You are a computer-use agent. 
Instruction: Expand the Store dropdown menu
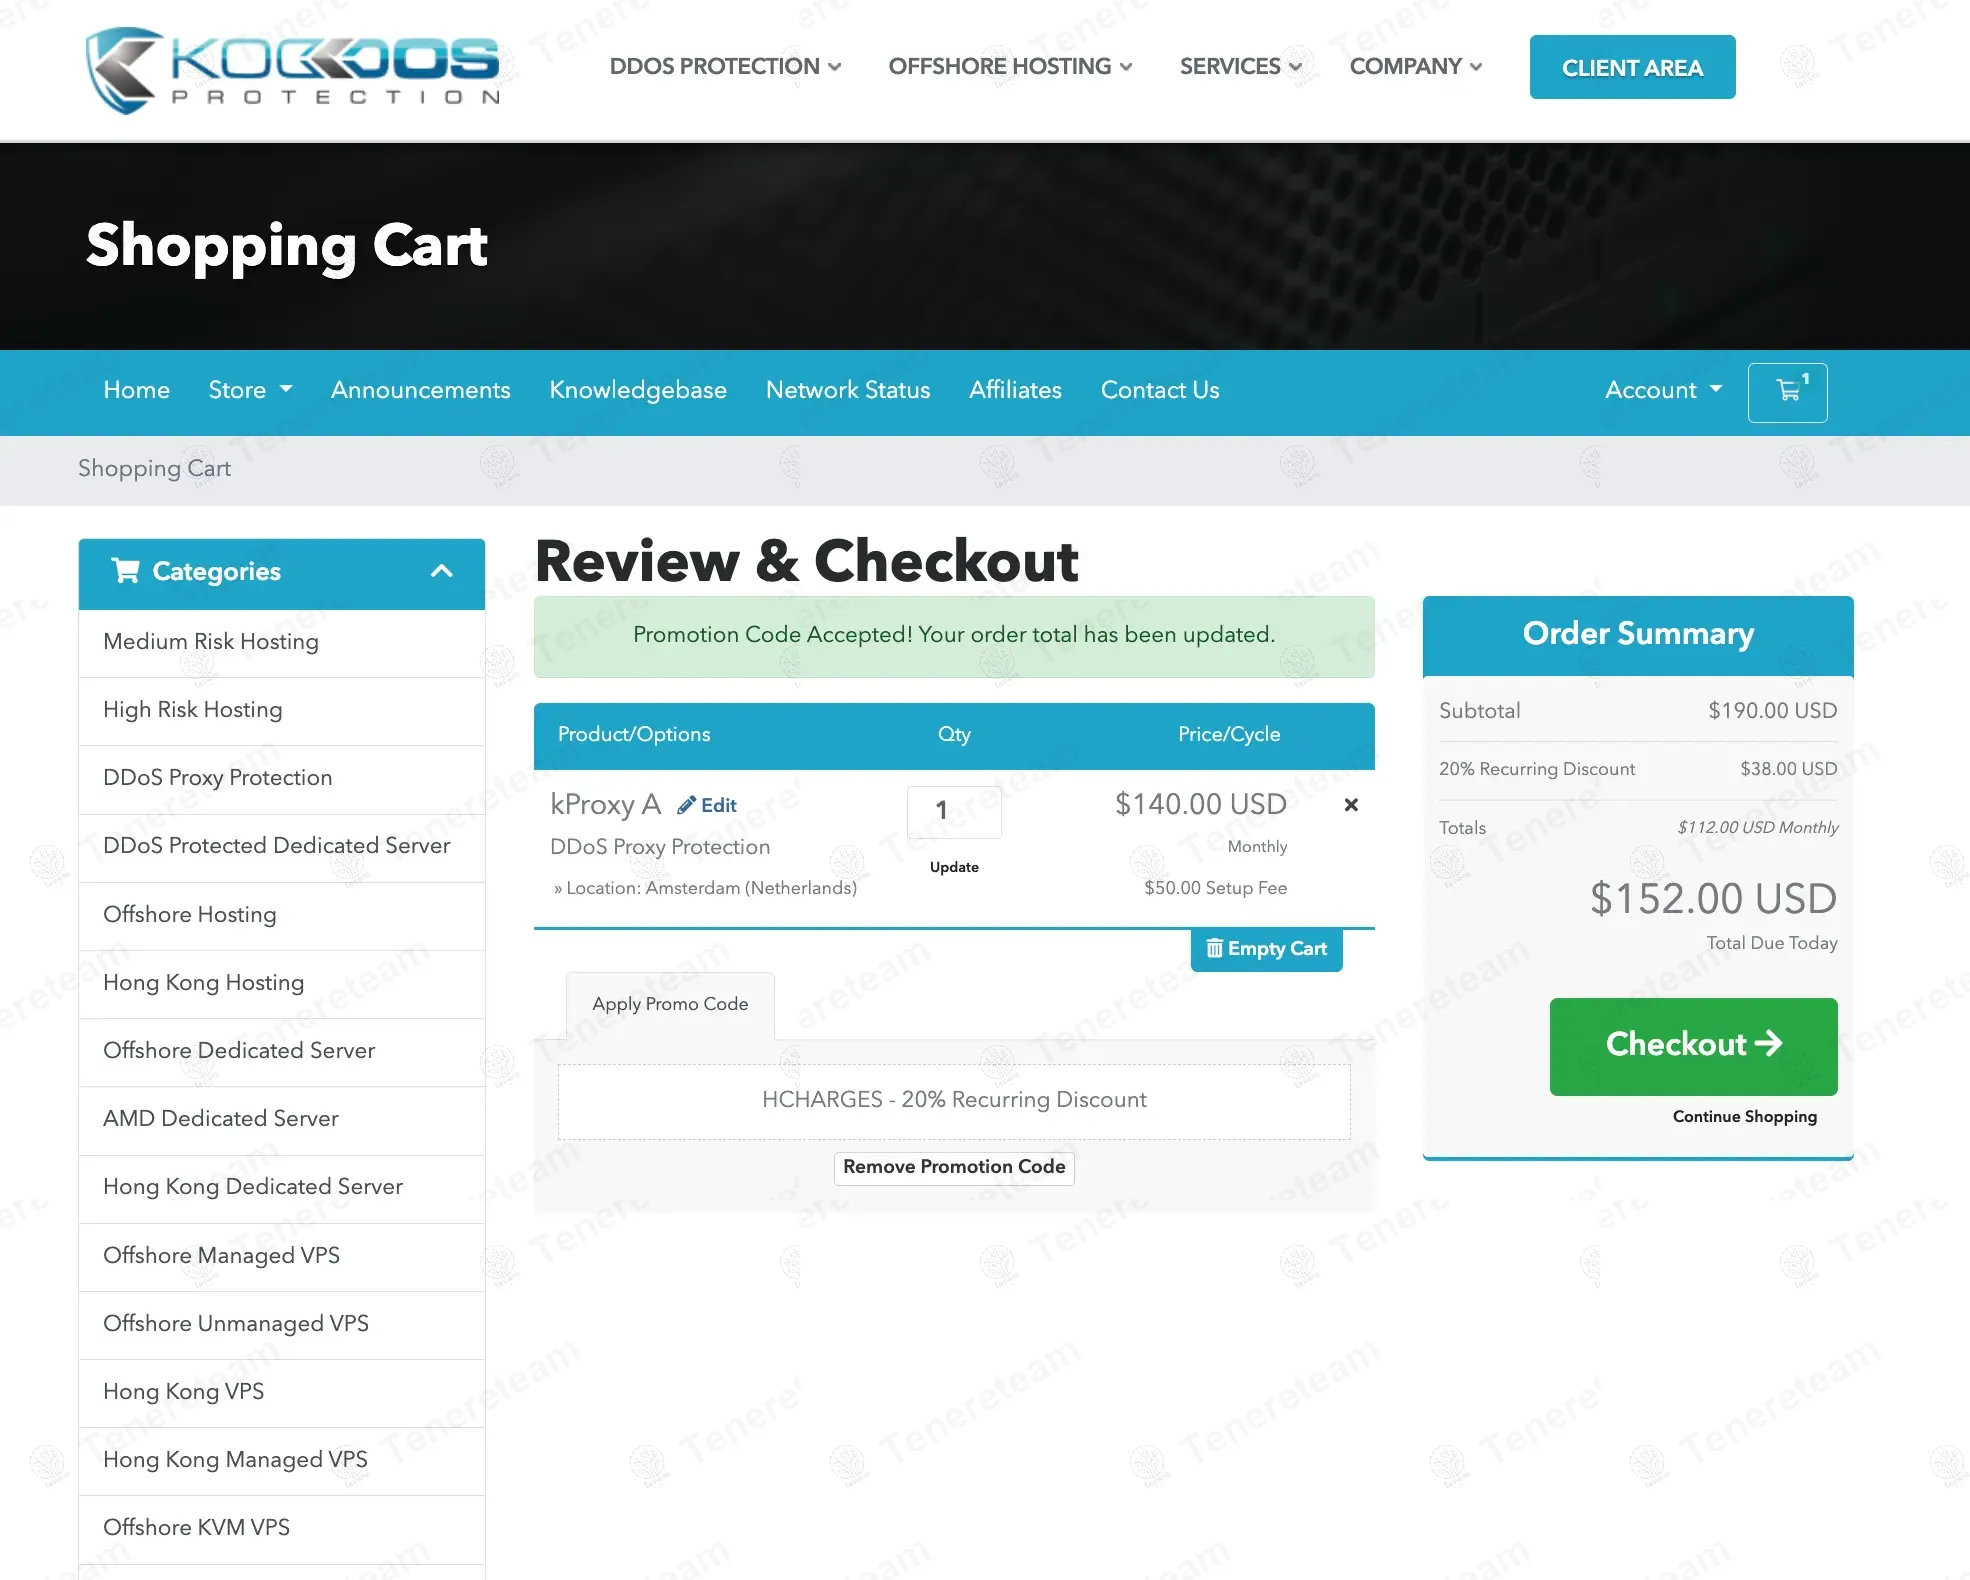point(250,390)
